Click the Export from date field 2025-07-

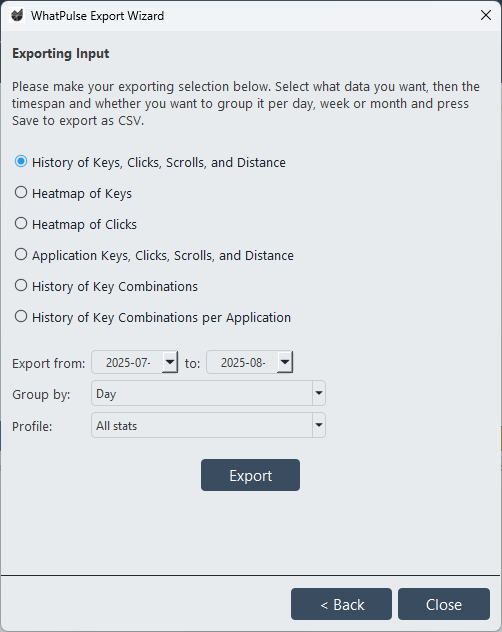127,362
